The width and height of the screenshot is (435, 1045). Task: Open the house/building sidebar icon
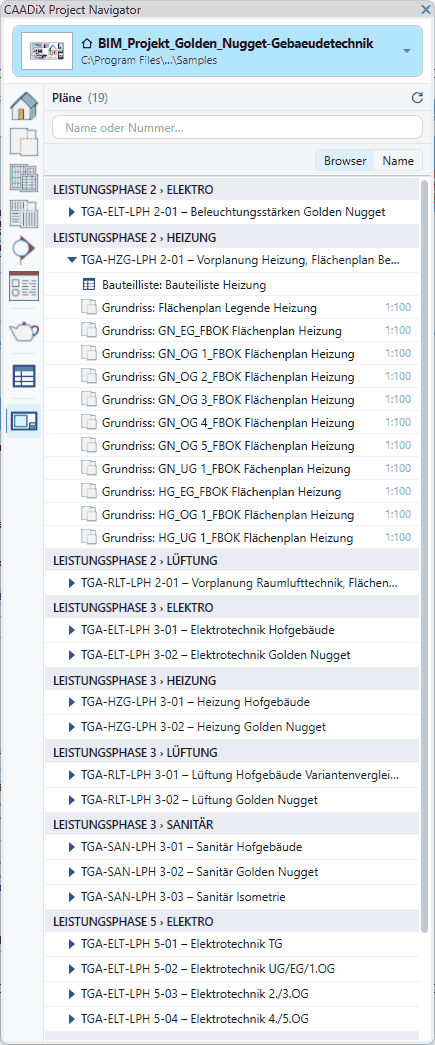click(x=24, y=106)
